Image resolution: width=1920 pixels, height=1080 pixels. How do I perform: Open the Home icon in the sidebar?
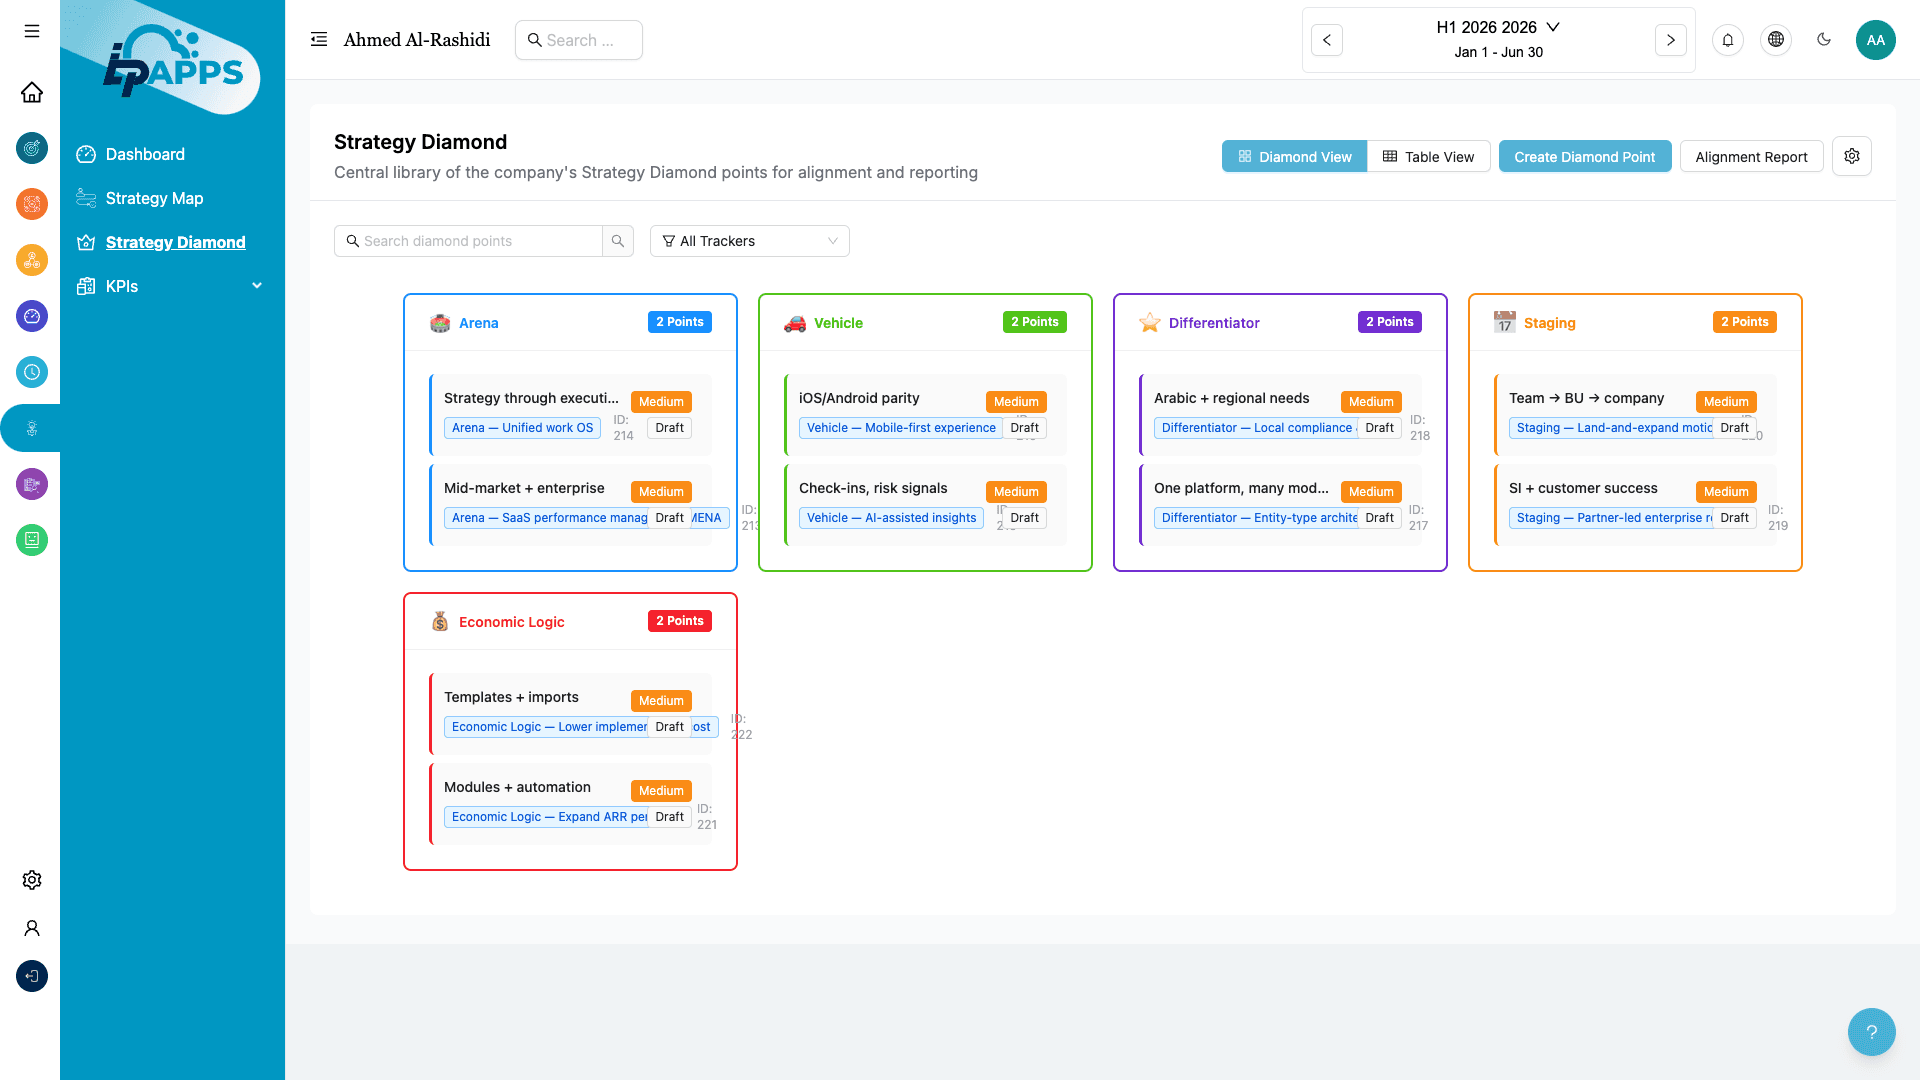pos(31,92)
